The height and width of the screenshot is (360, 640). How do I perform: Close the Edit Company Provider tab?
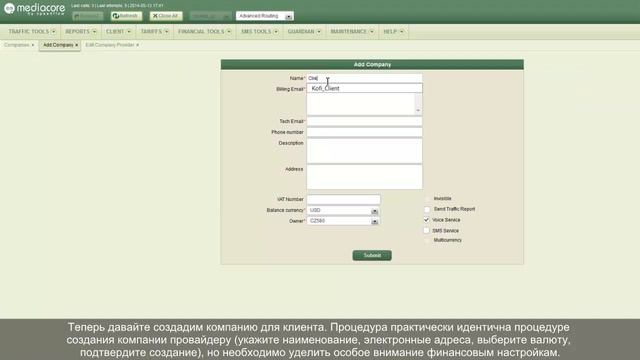(138, 45)
